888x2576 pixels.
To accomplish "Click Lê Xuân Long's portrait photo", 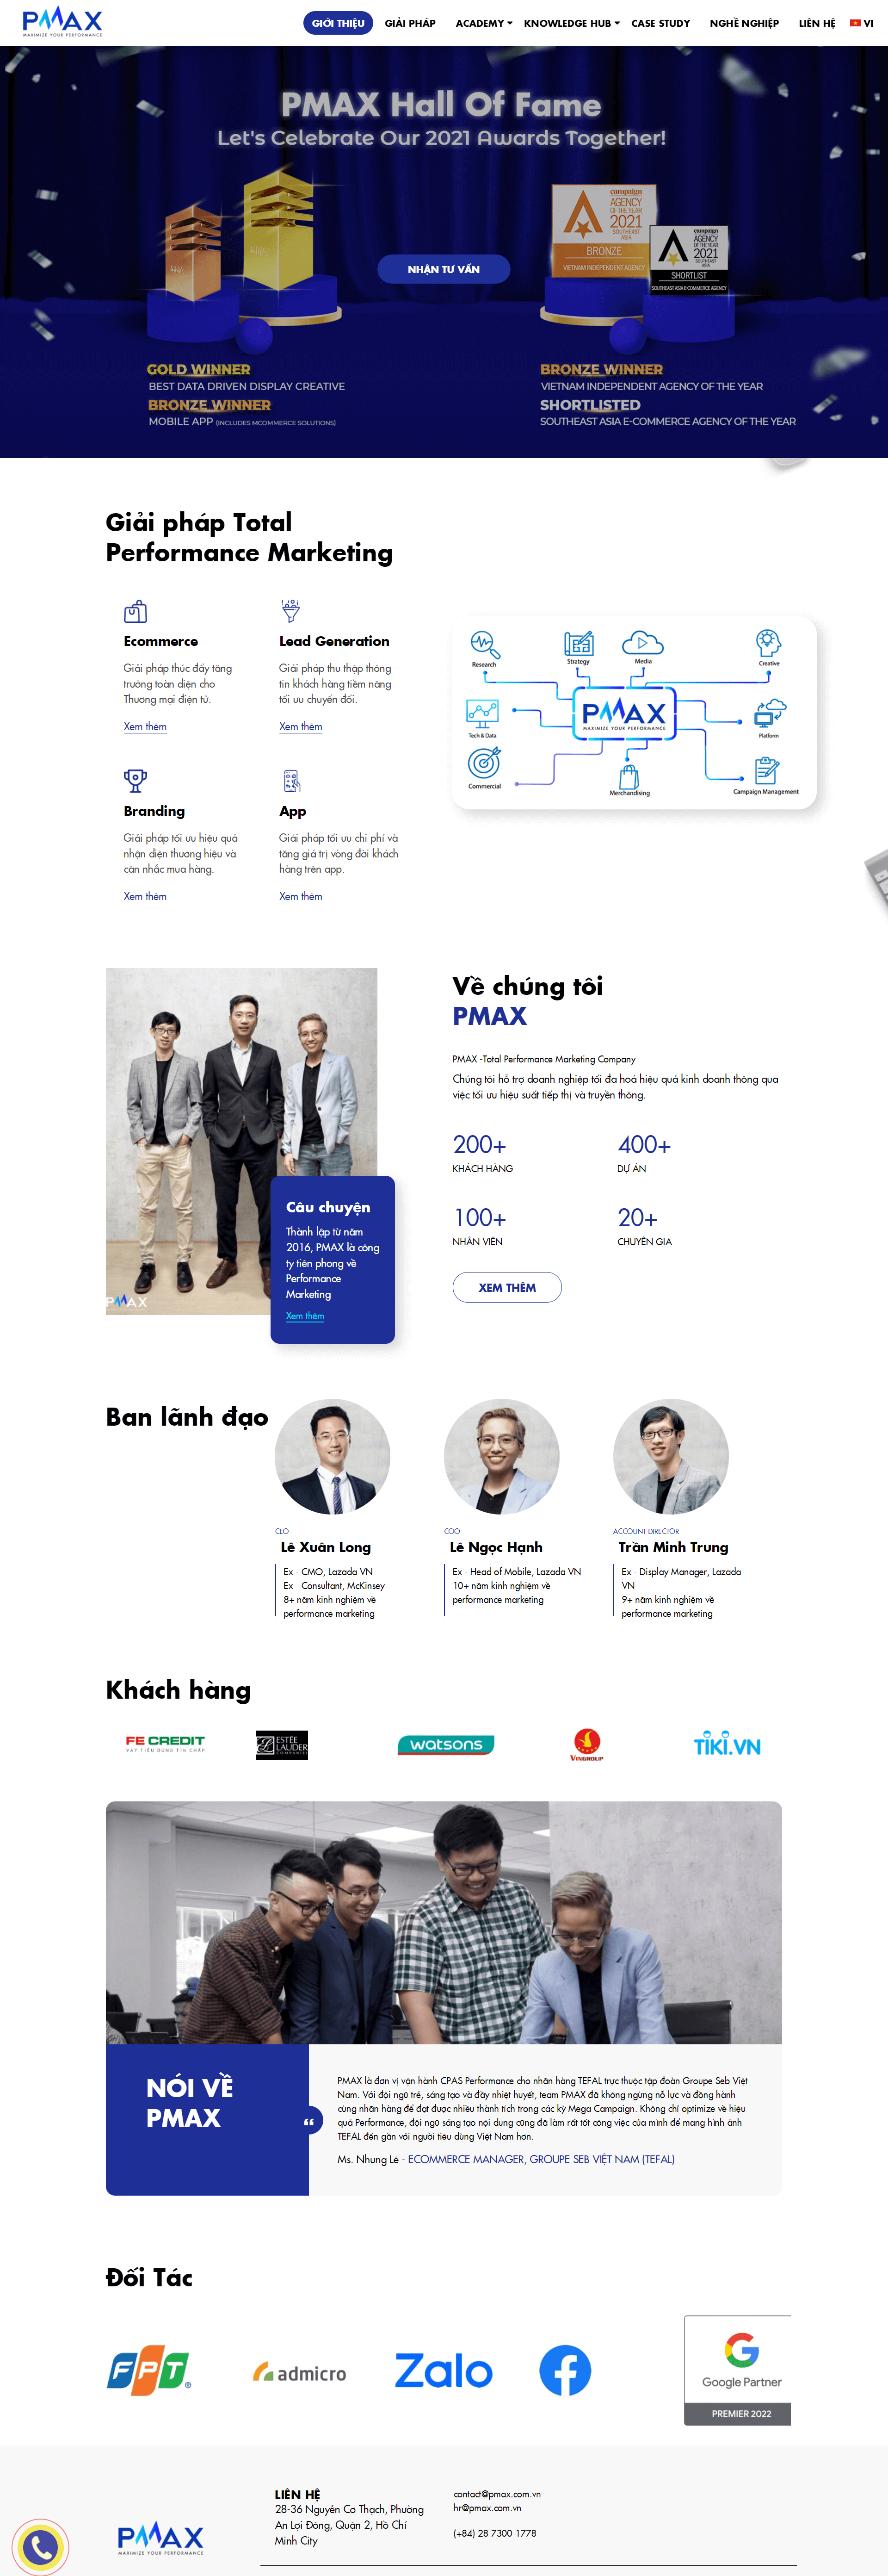I will [x=332, y=1456].
